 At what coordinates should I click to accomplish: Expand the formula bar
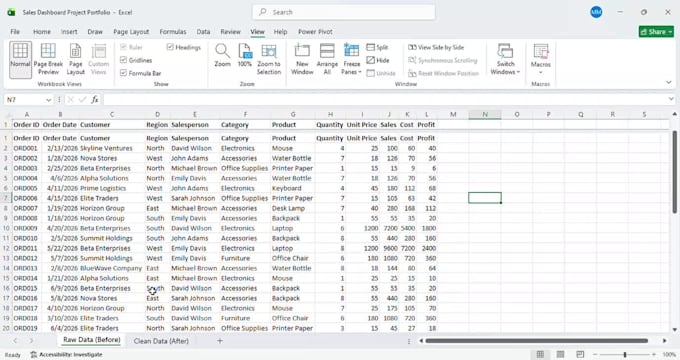(671, 99)
